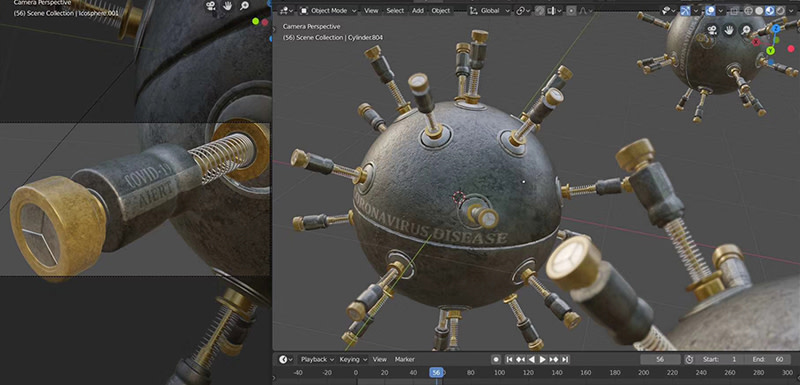The height and width of the screenshot is (385, 800).
Task: Open object type visibility dropdown
Action: (x=669, y=10)
